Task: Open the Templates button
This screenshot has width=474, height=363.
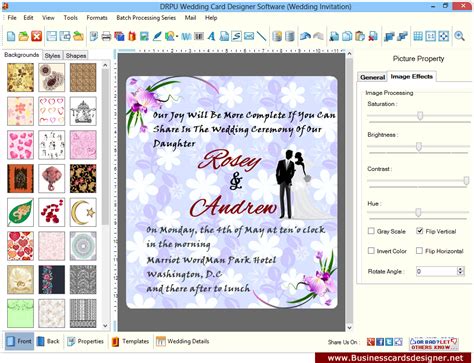Action: click(x=130, y=341)
